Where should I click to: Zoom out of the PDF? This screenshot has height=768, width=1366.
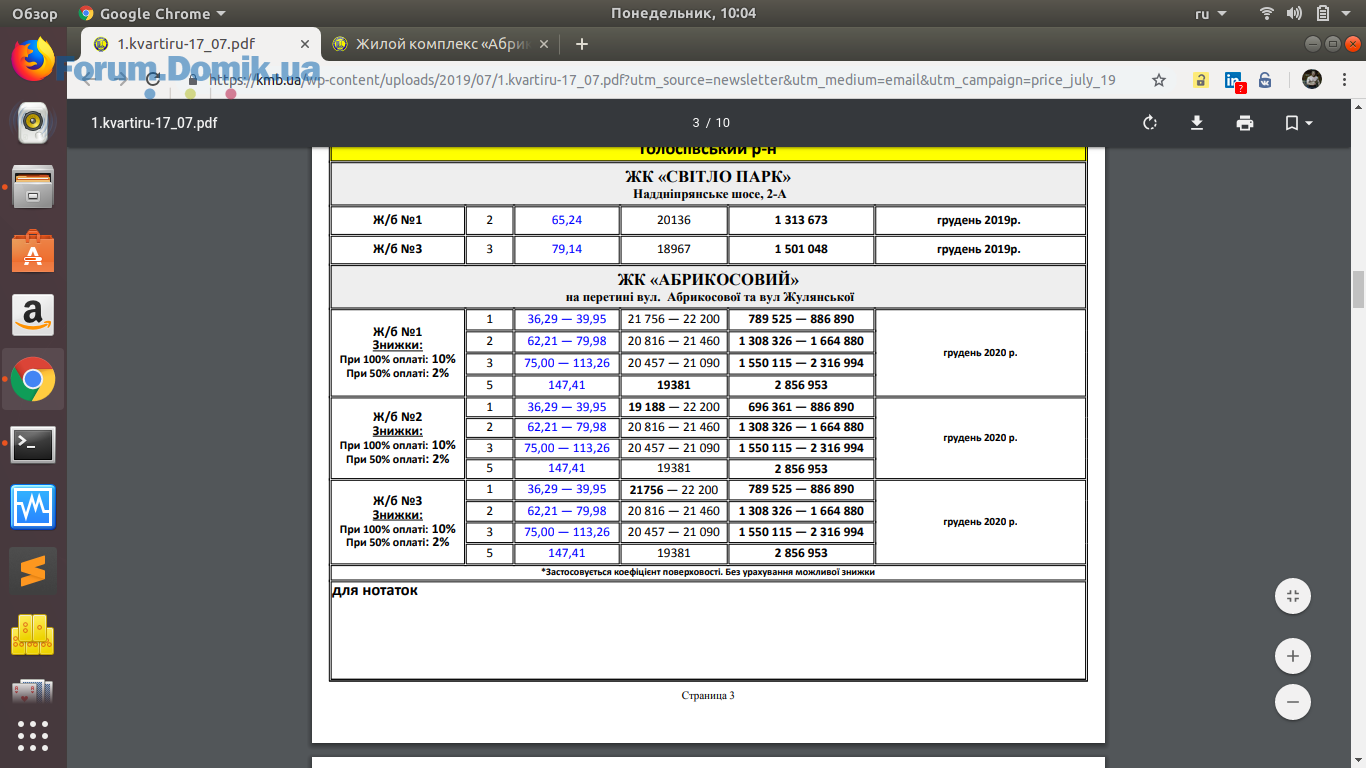[x=1293, y=702]
